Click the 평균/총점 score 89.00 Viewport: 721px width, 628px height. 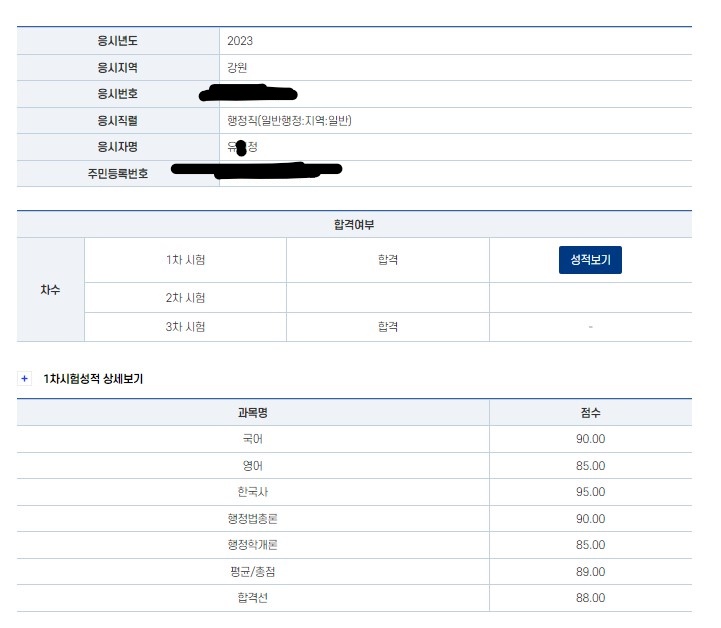[x=590, y=572]
